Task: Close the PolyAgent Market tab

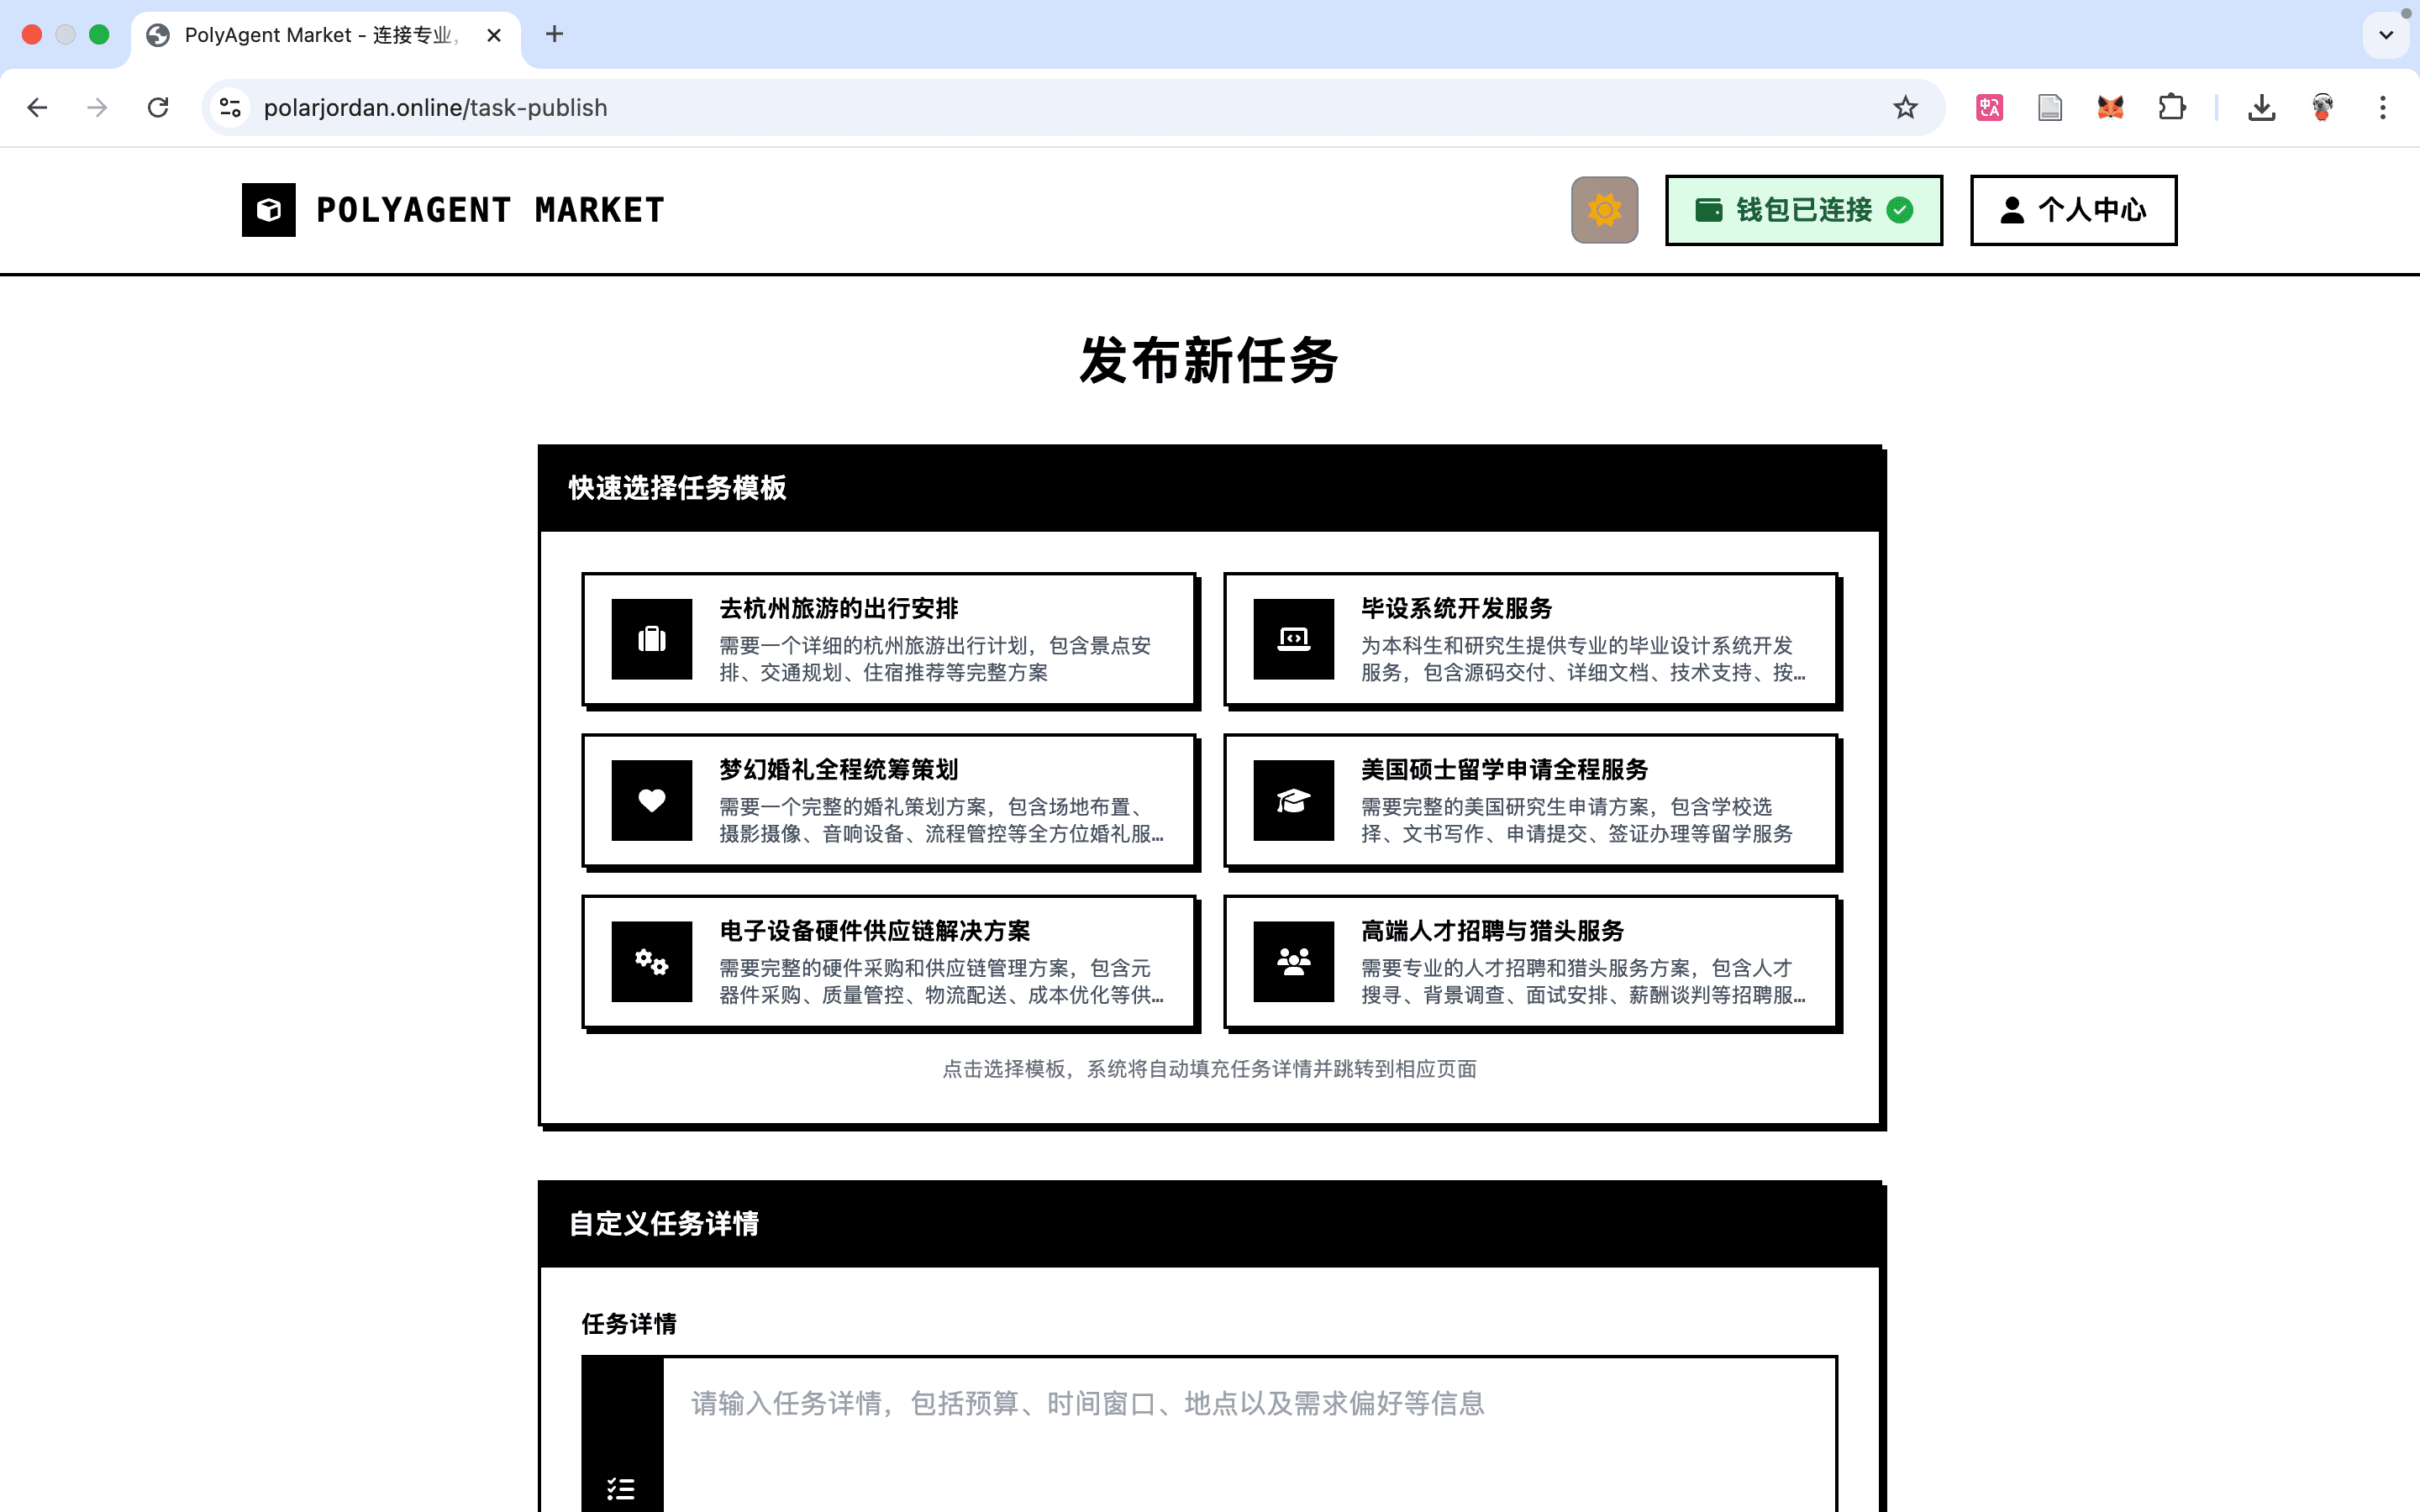Action: tap(494, 35)
